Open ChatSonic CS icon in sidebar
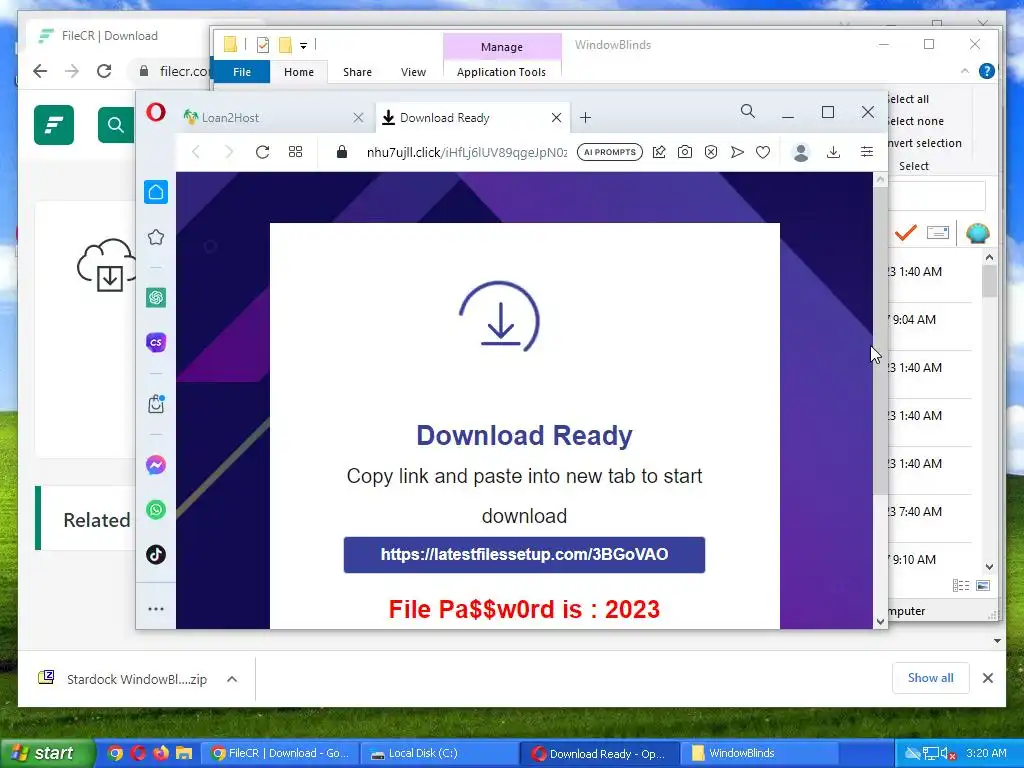The width and height of the screenshot is (1024, 768). pos(155,342)
